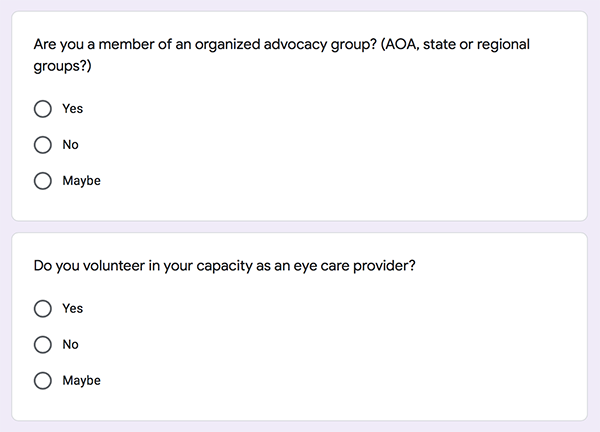This screenshot has width=600, height=432.
Task: Click the 'Maybe' label under advocacy group question
Action: pos(81,181)
